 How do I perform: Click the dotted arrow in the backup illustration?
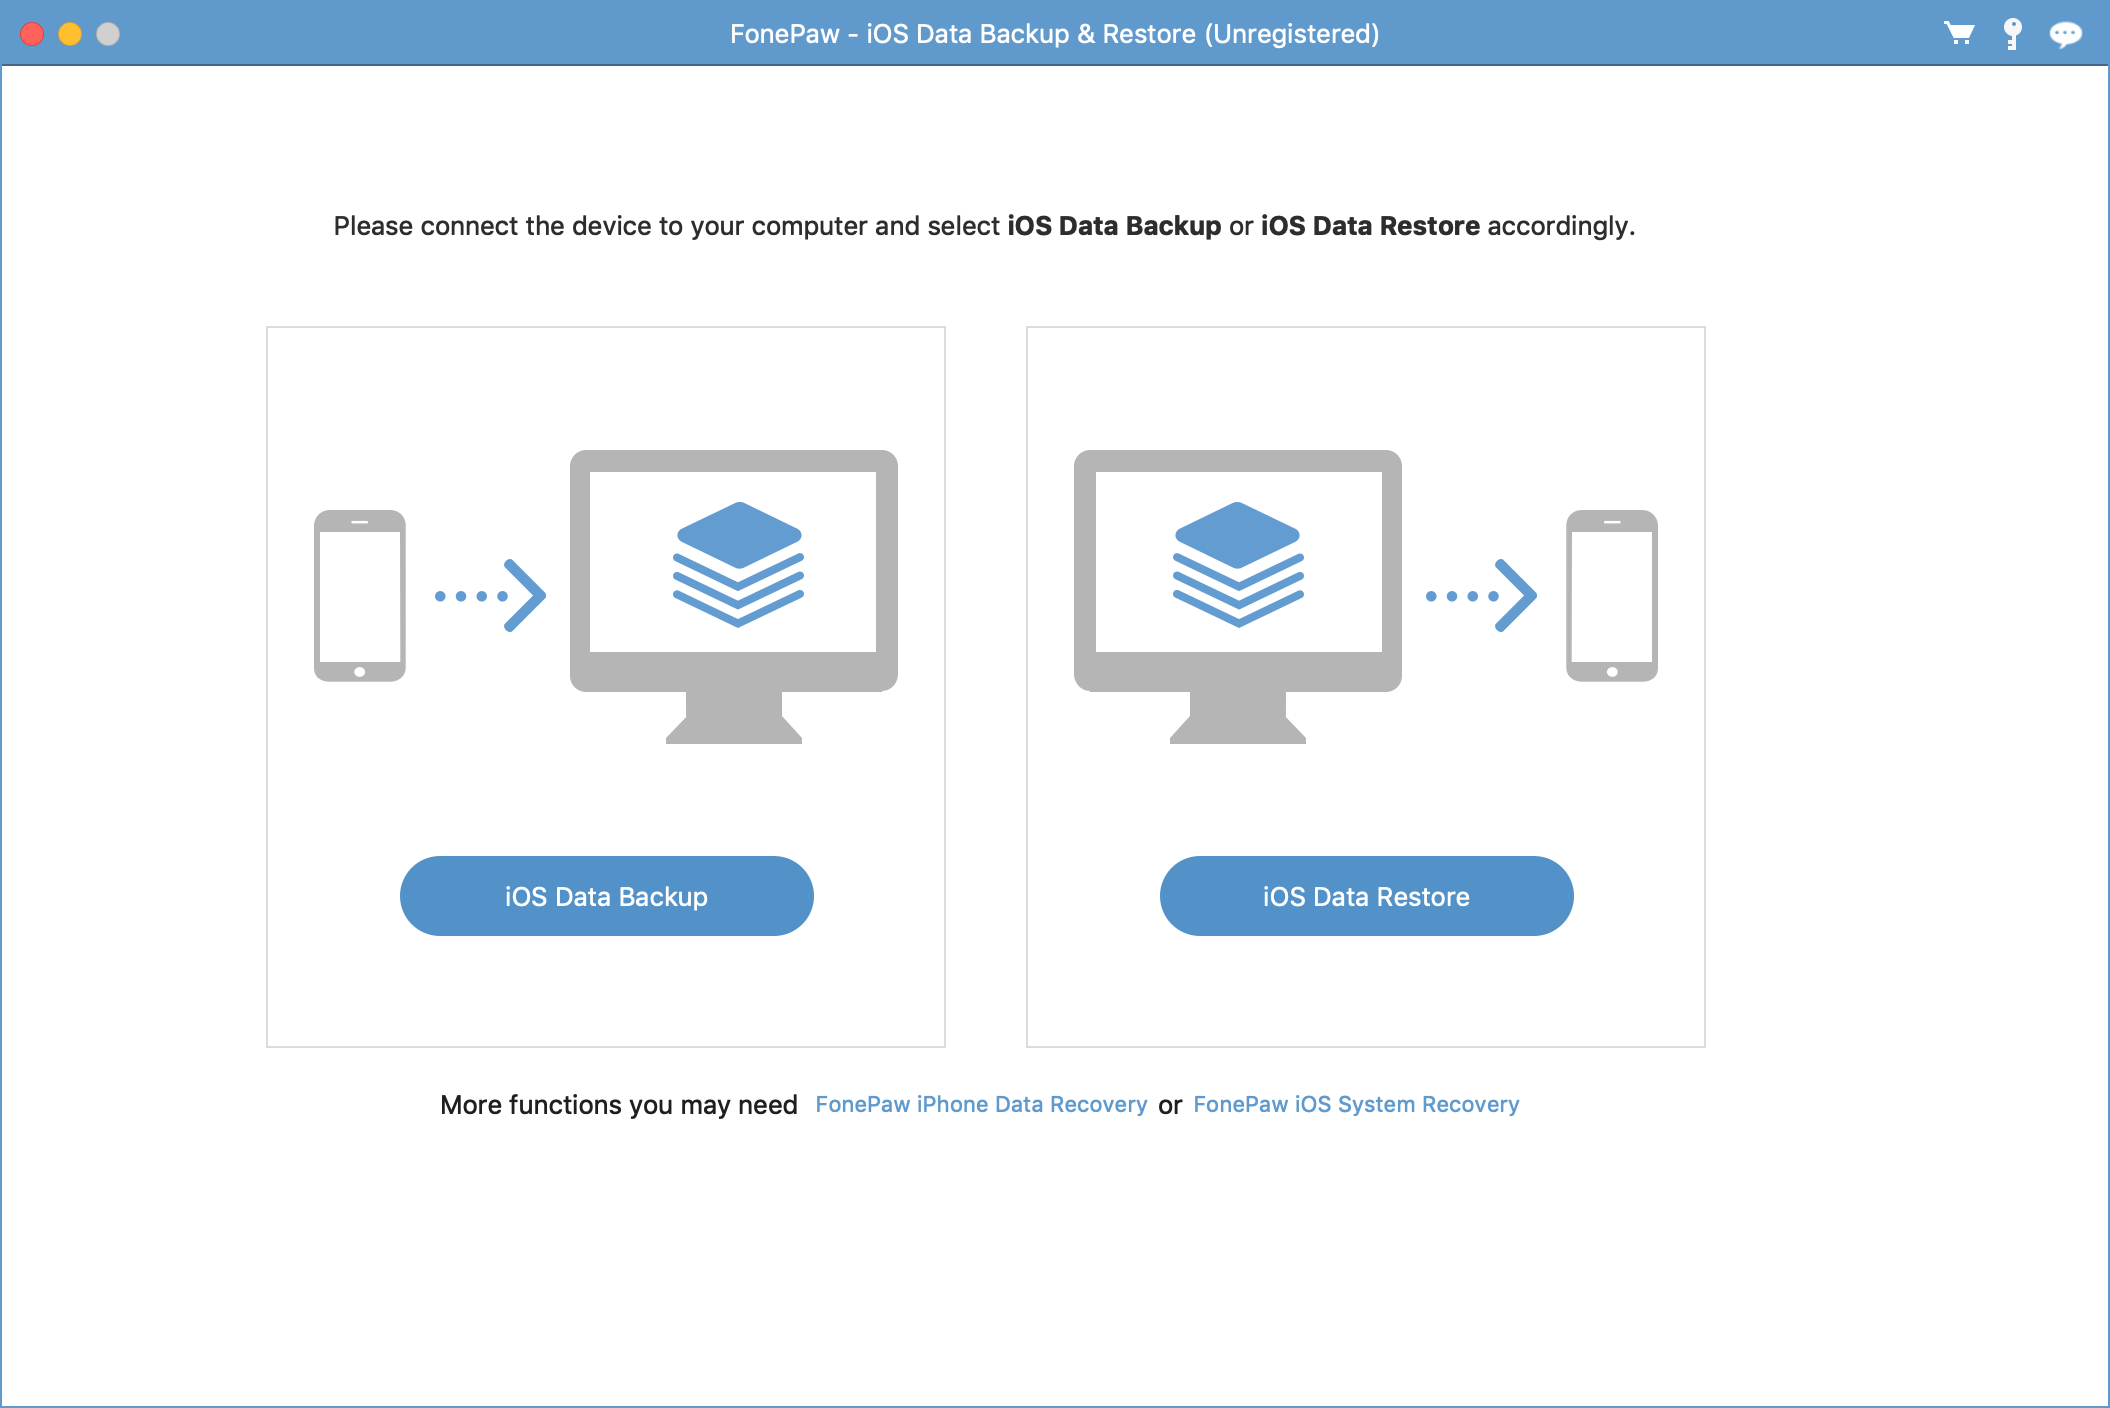pyautogui.click(x=490, y=595)
